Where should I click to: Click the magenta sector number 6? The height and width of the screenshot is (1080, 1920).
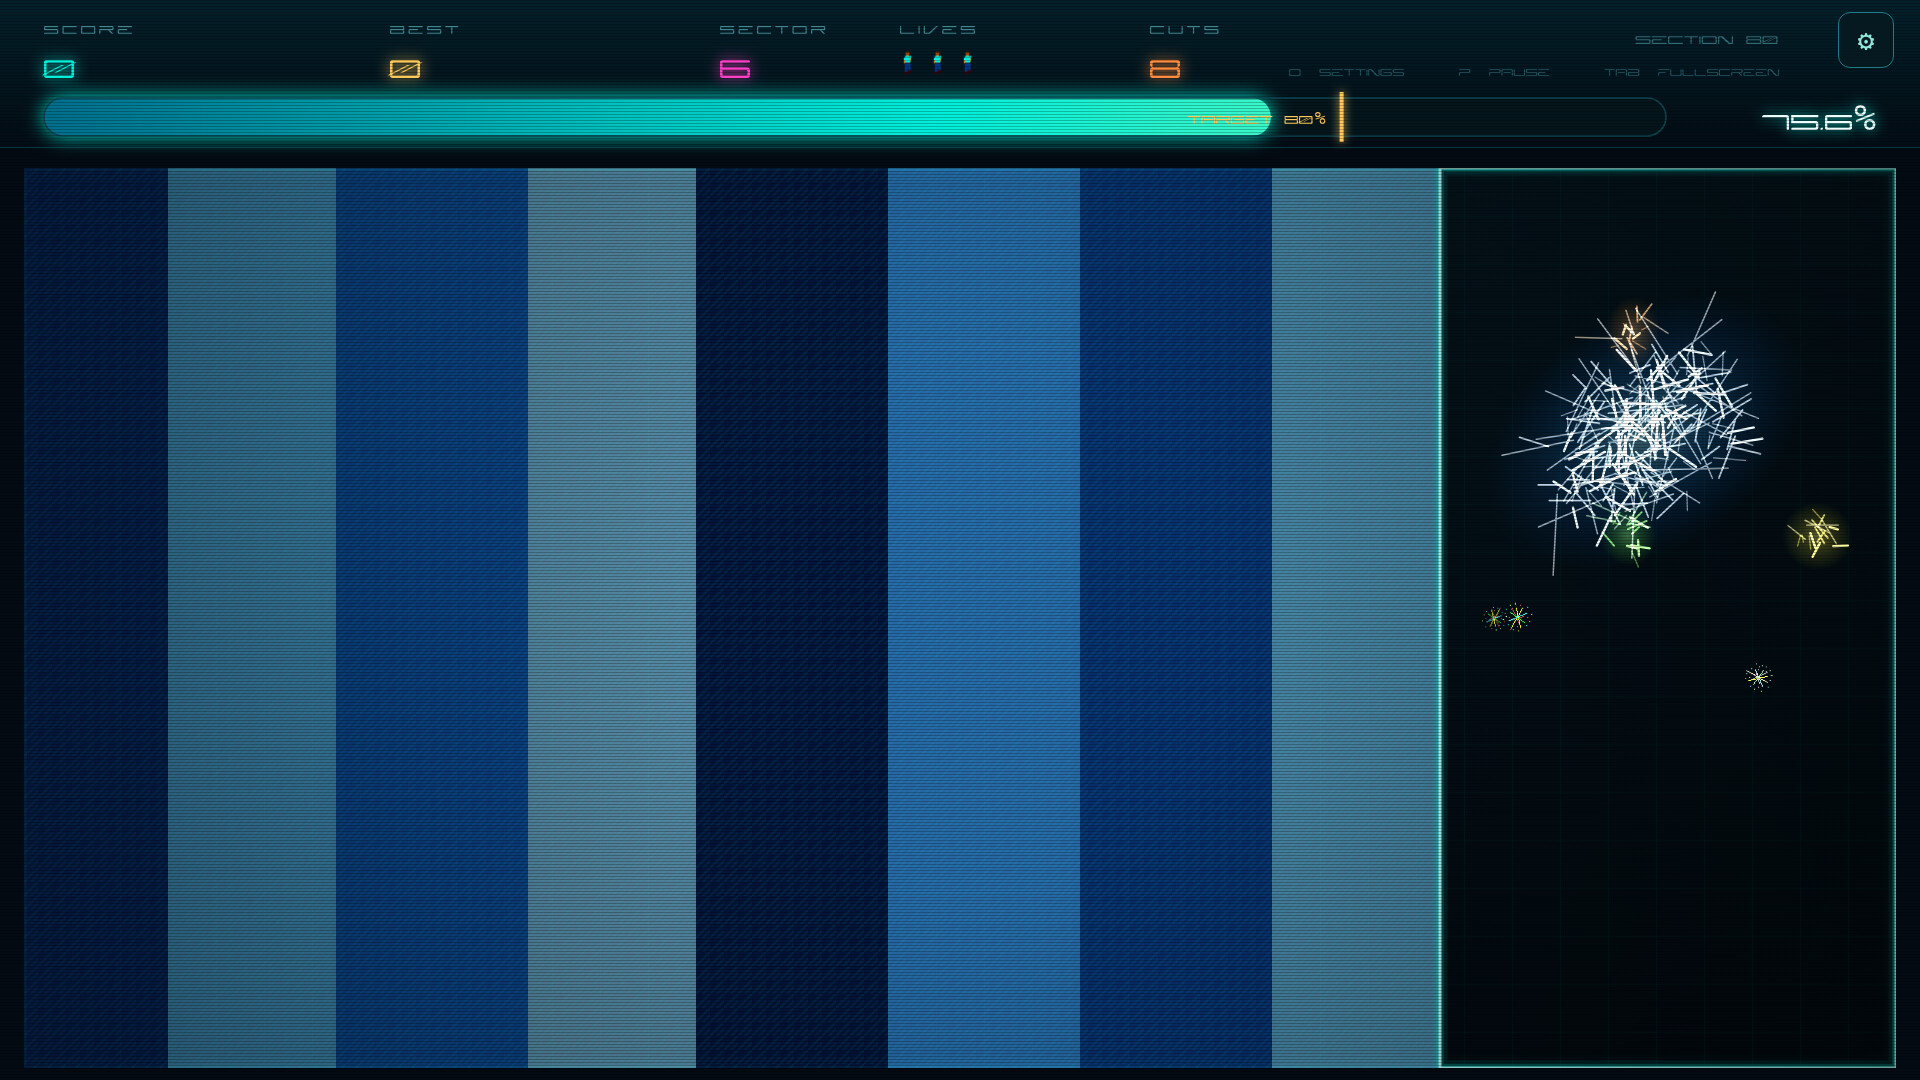(735, 69)
